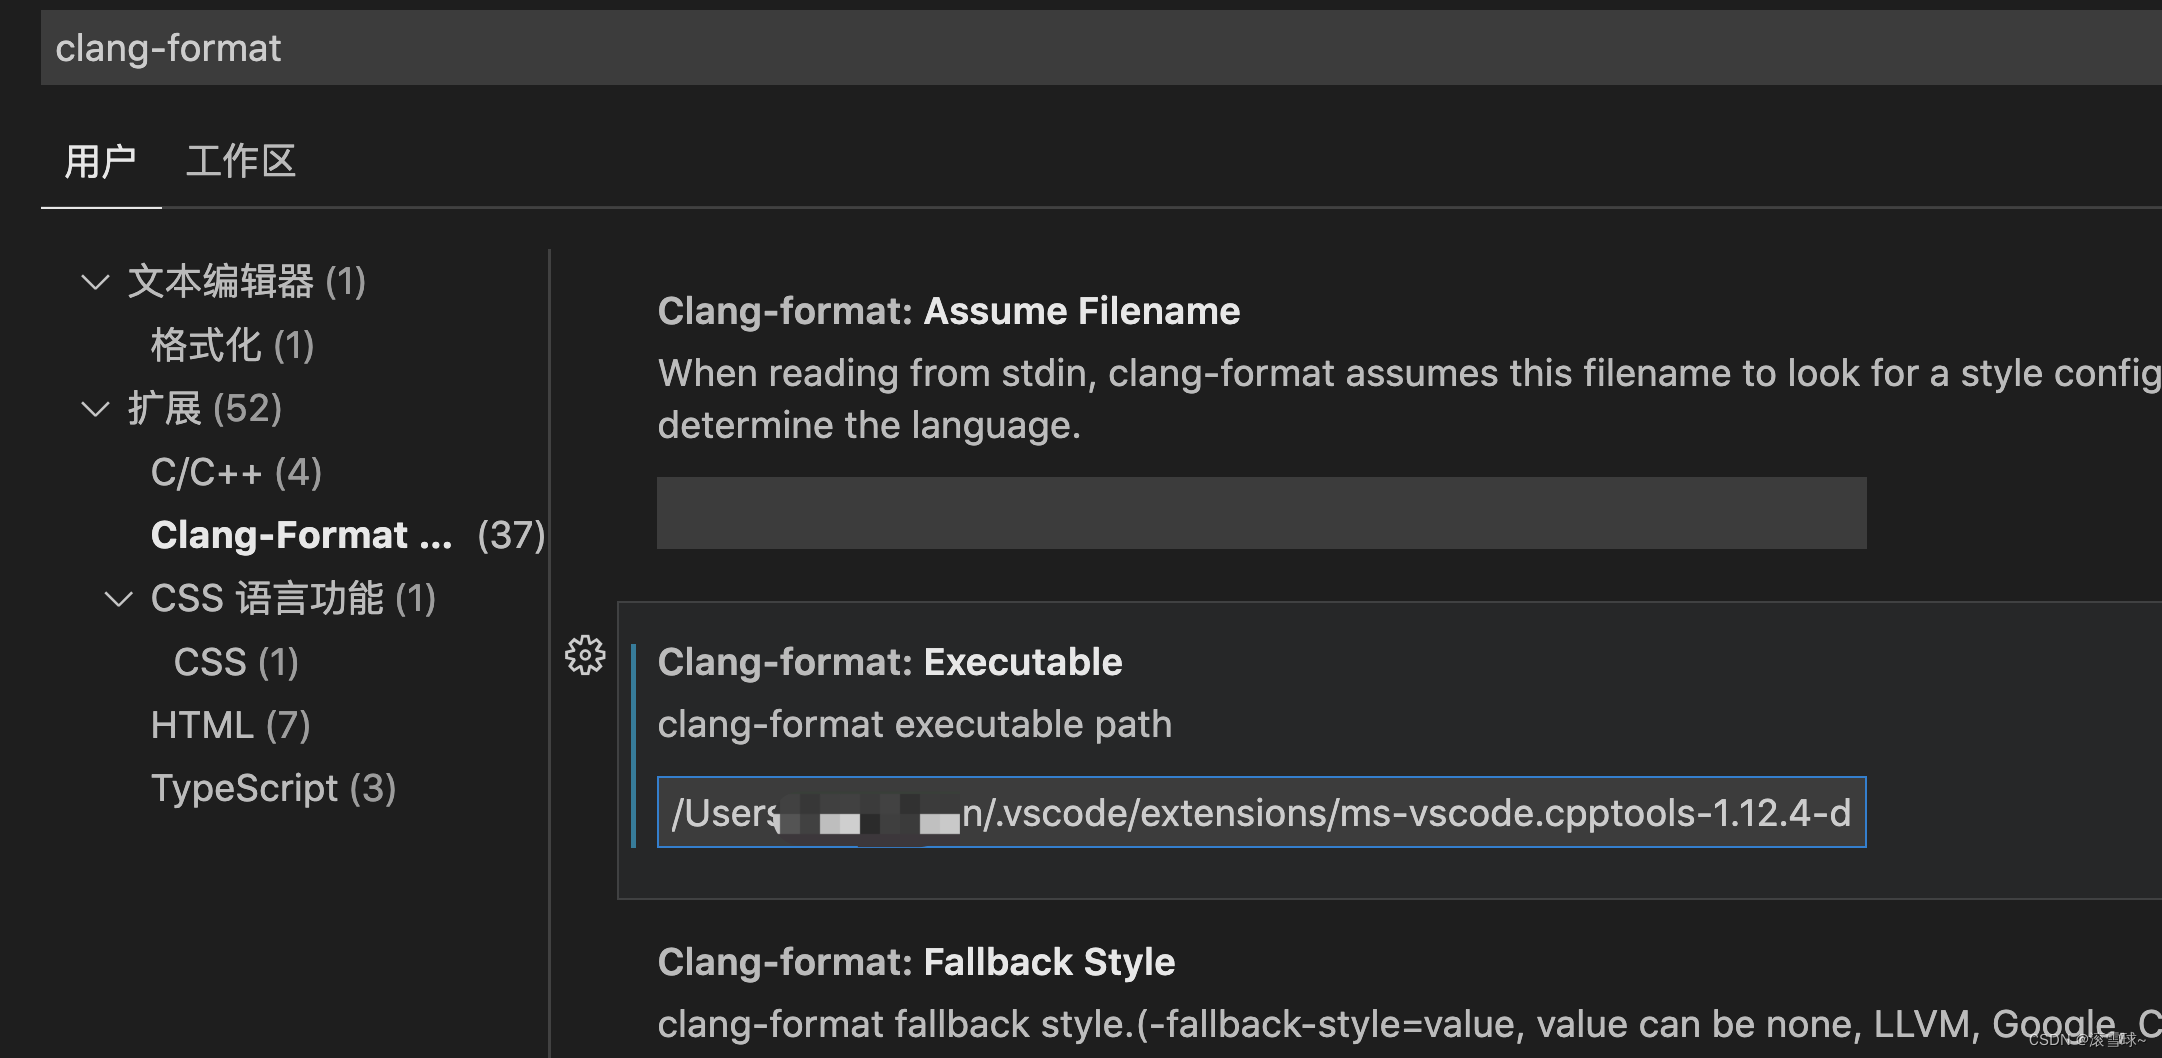Focus the Assume Filename text input
Image resolution: width=2162 pixels, height=1058 pixels.
(1261, 513)
